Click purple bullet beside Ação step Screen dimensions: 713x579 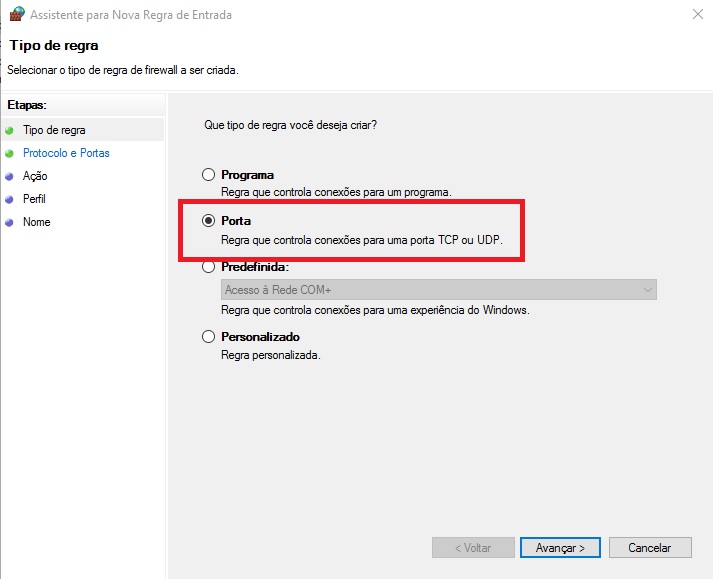click(9, 176)
